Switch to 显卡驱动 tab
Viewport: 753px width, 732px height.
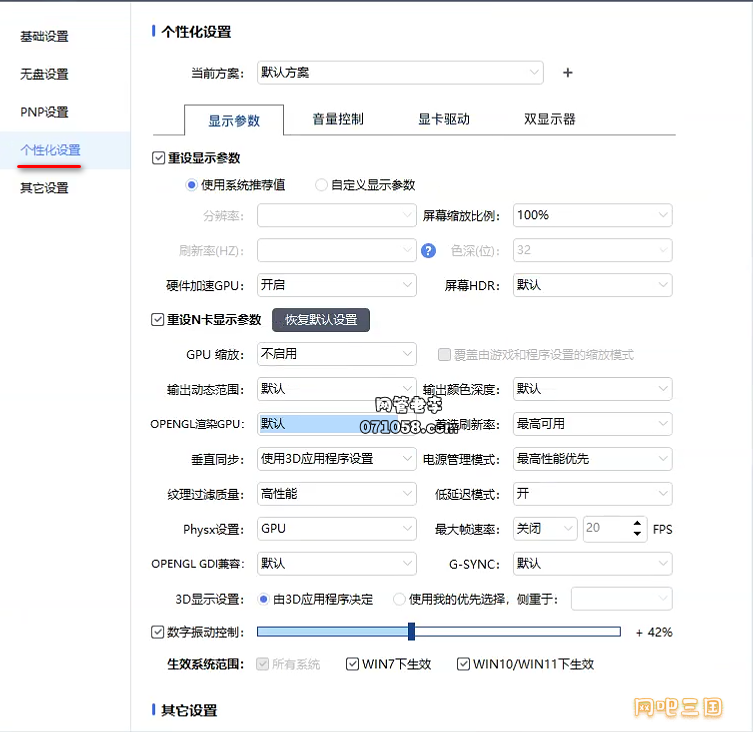[x=444, y=120]
